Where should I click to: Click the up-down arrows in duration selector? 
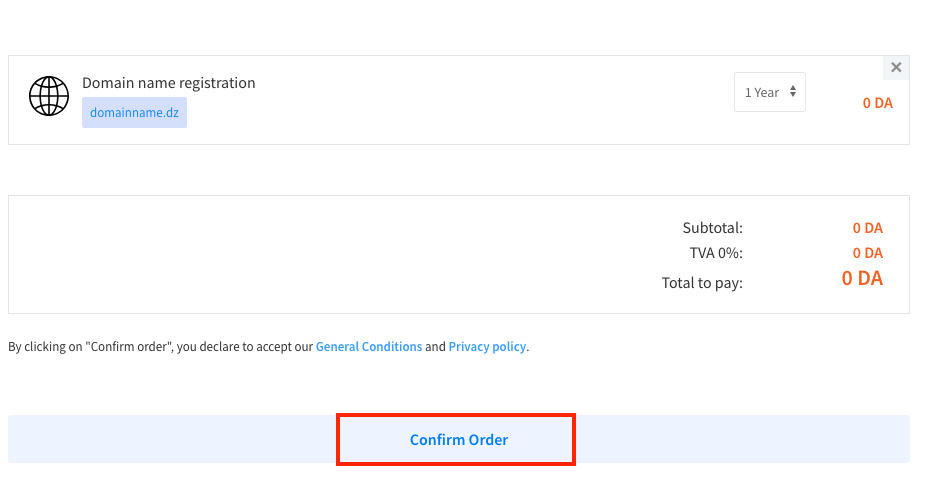pyautogui.click(x=793, y=92)
